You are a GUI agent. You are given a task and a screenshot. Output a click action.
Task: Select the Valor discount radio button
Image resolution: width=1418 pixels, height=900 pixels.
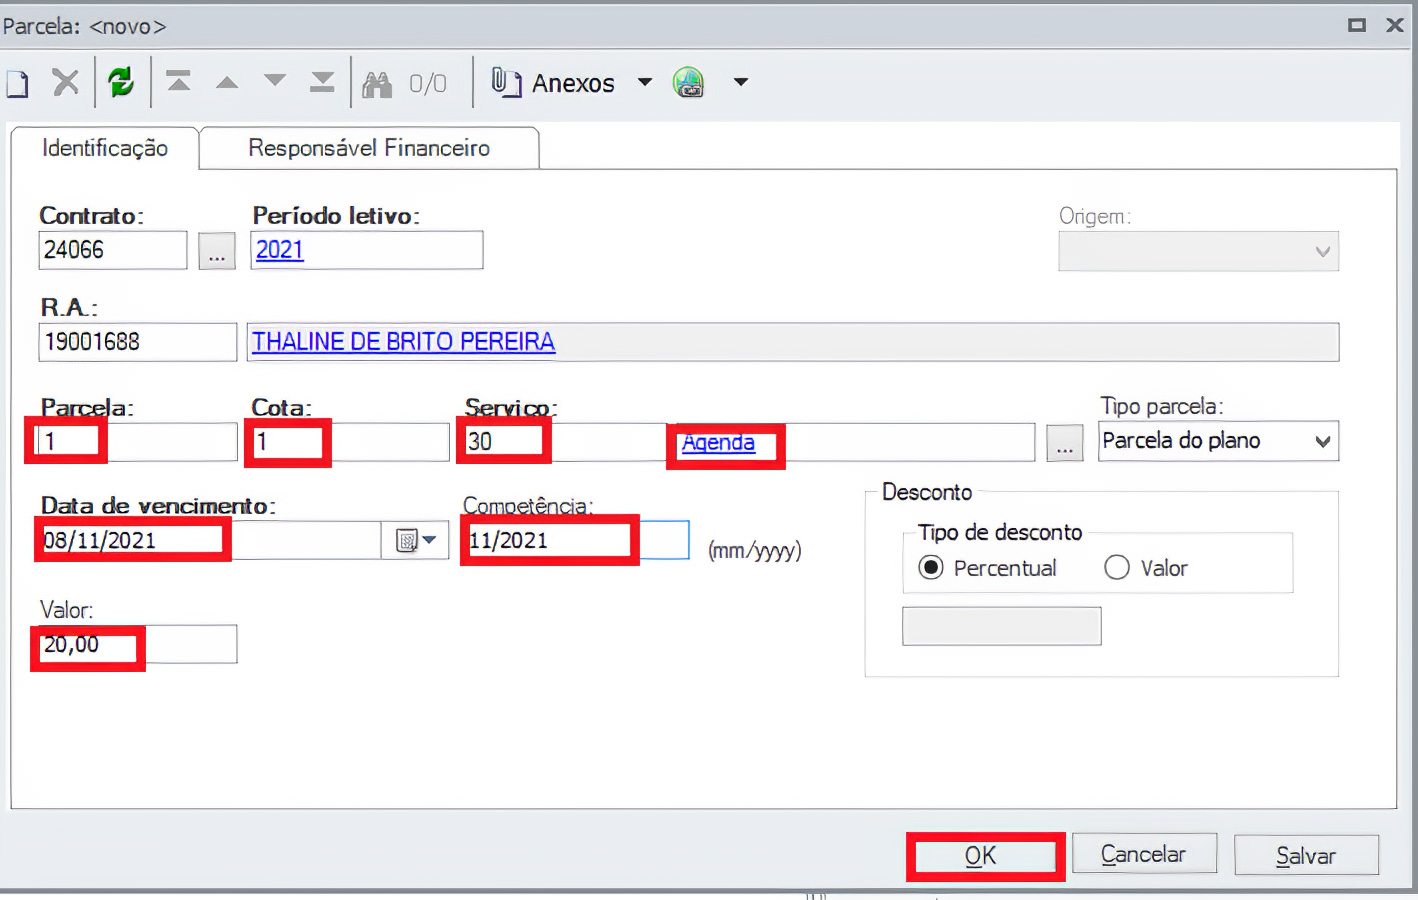coord(1117,568)
